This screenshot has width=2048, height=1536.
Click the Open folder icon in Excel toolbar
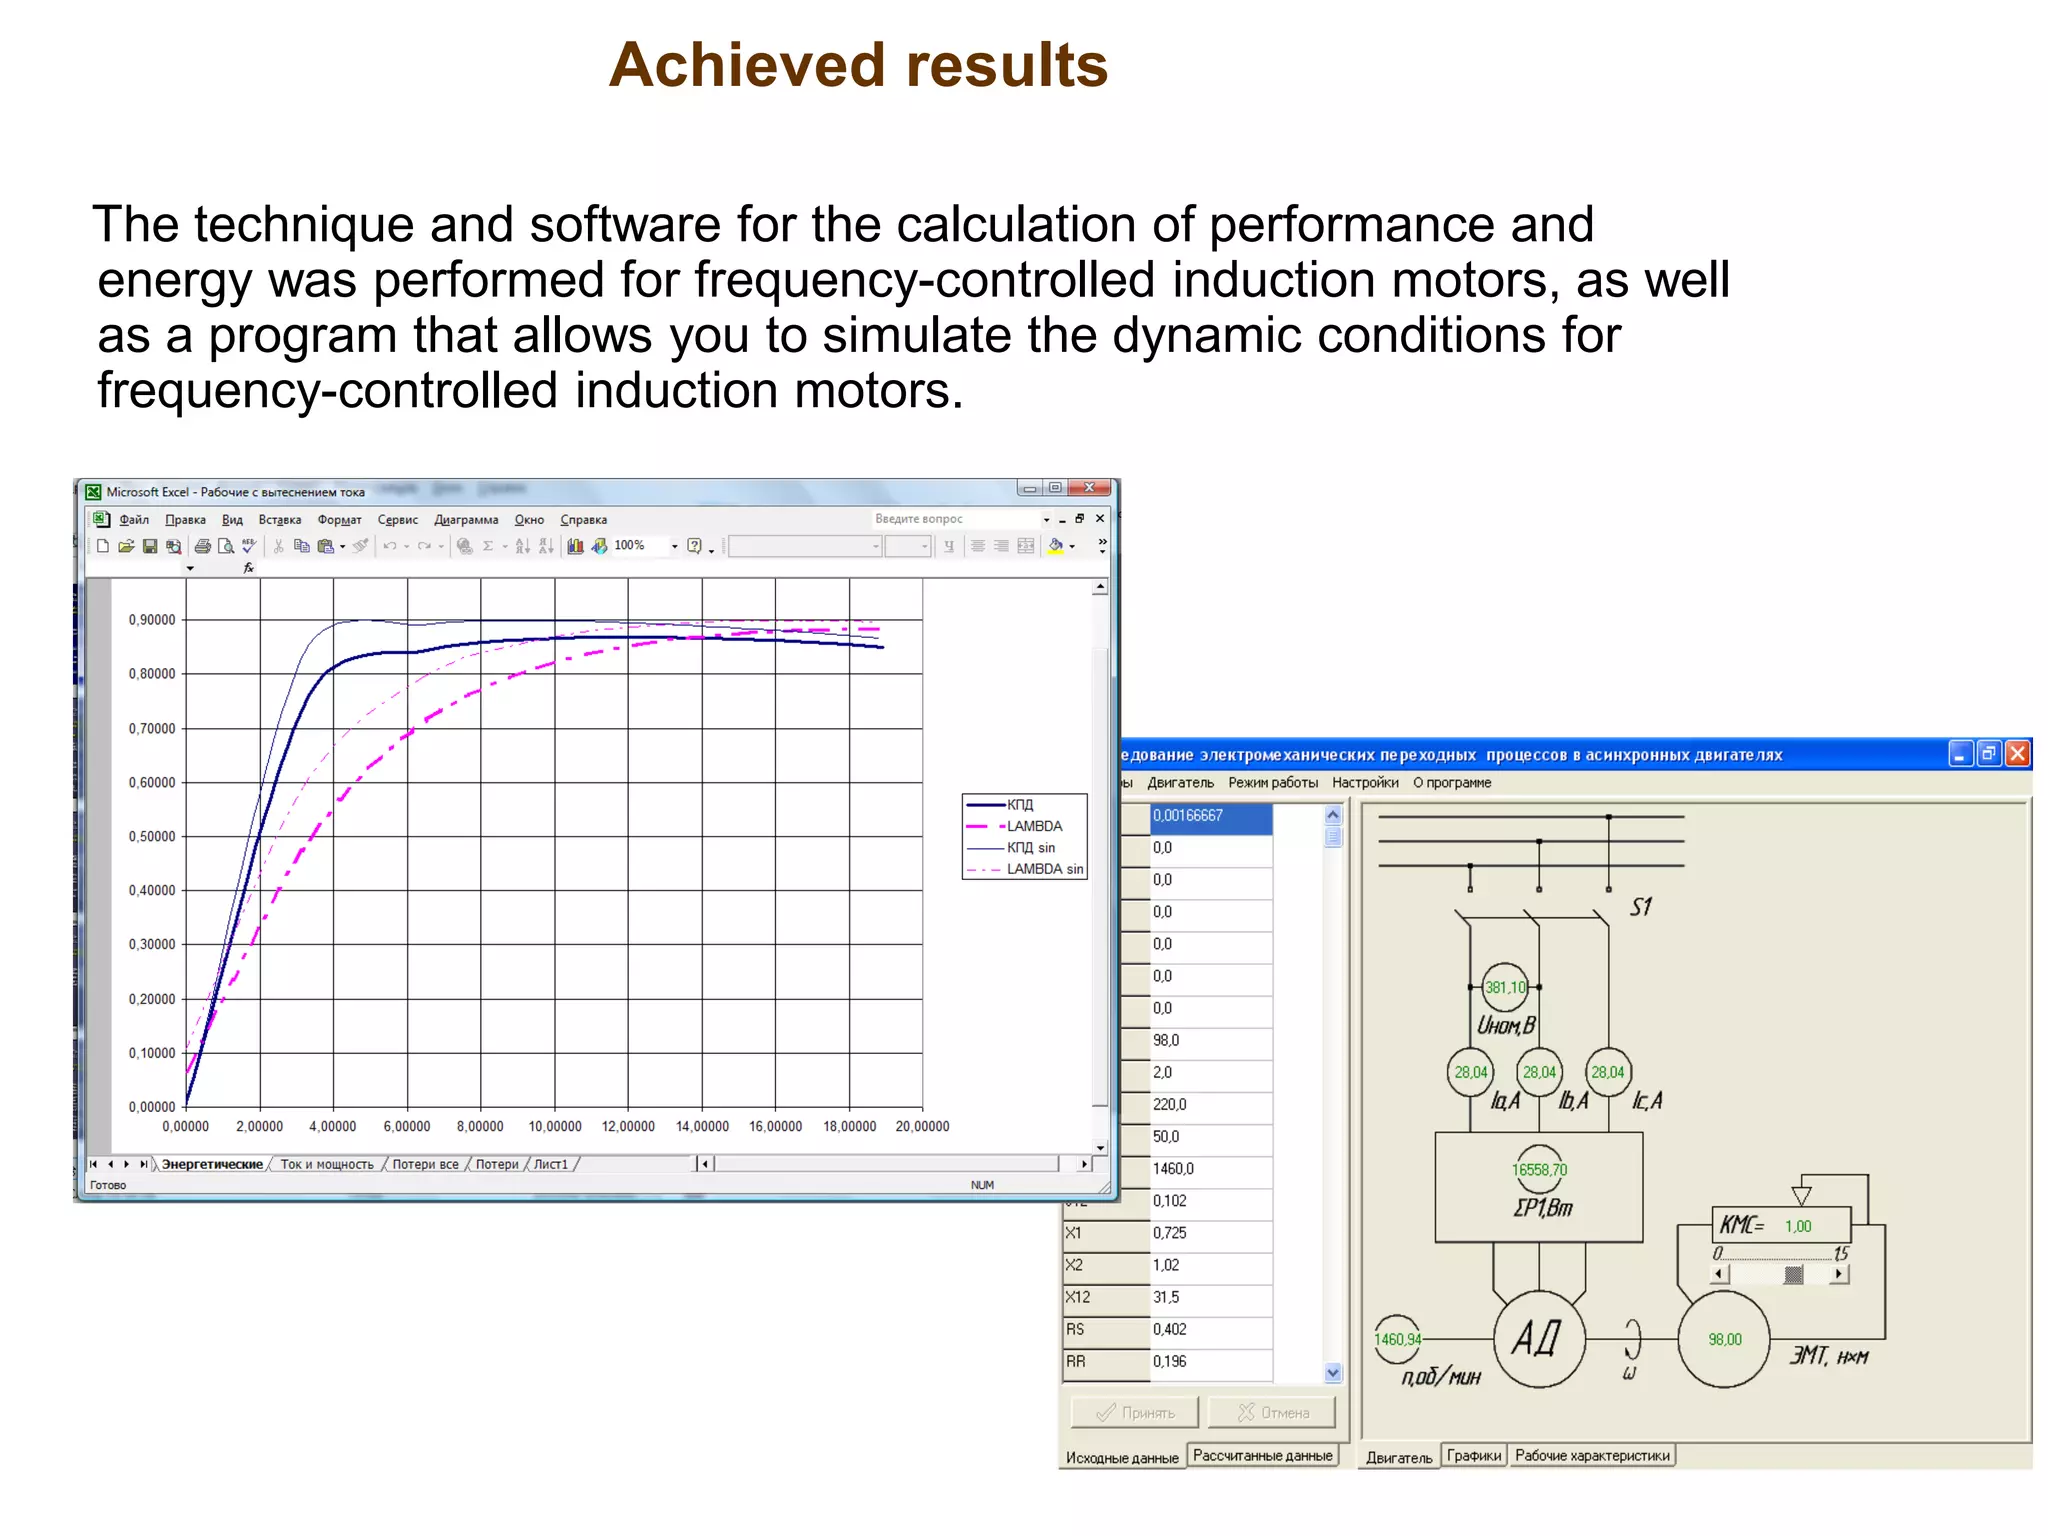126,546
